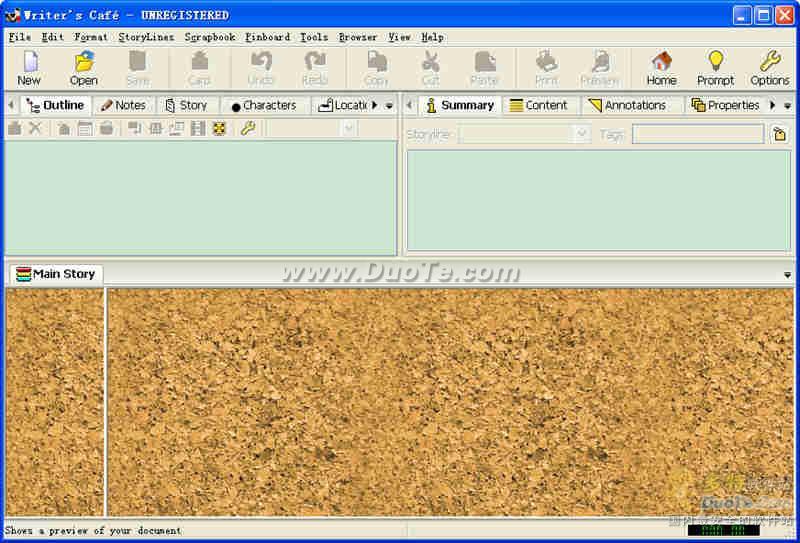Viewport: 800px width, 543px height.
Task: Click the X delete icon in outline toolbar
Action: tap(35, 129)
